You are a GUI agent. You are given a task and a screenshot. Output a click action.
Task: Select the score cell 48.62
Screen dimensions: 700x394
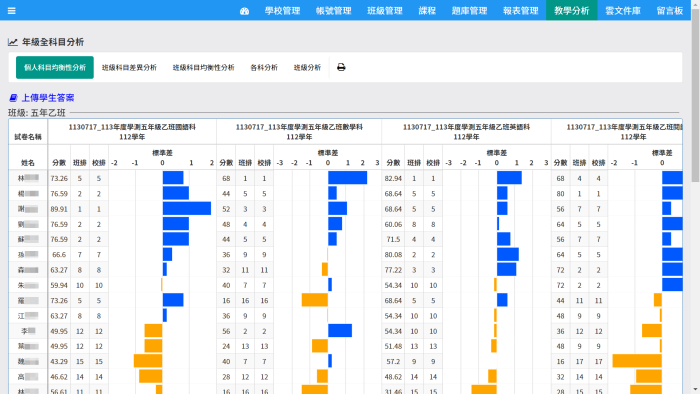click(x=393, y=377)
